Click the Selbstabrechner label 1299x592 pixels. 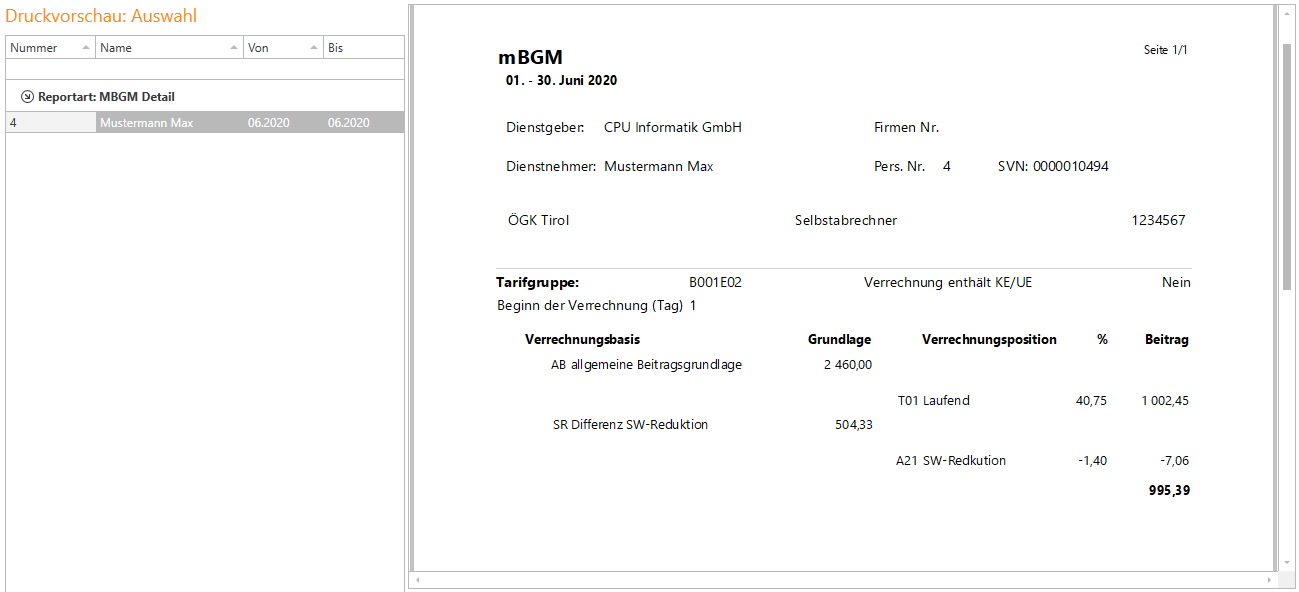pyautogui.click(x=846, y=220)
